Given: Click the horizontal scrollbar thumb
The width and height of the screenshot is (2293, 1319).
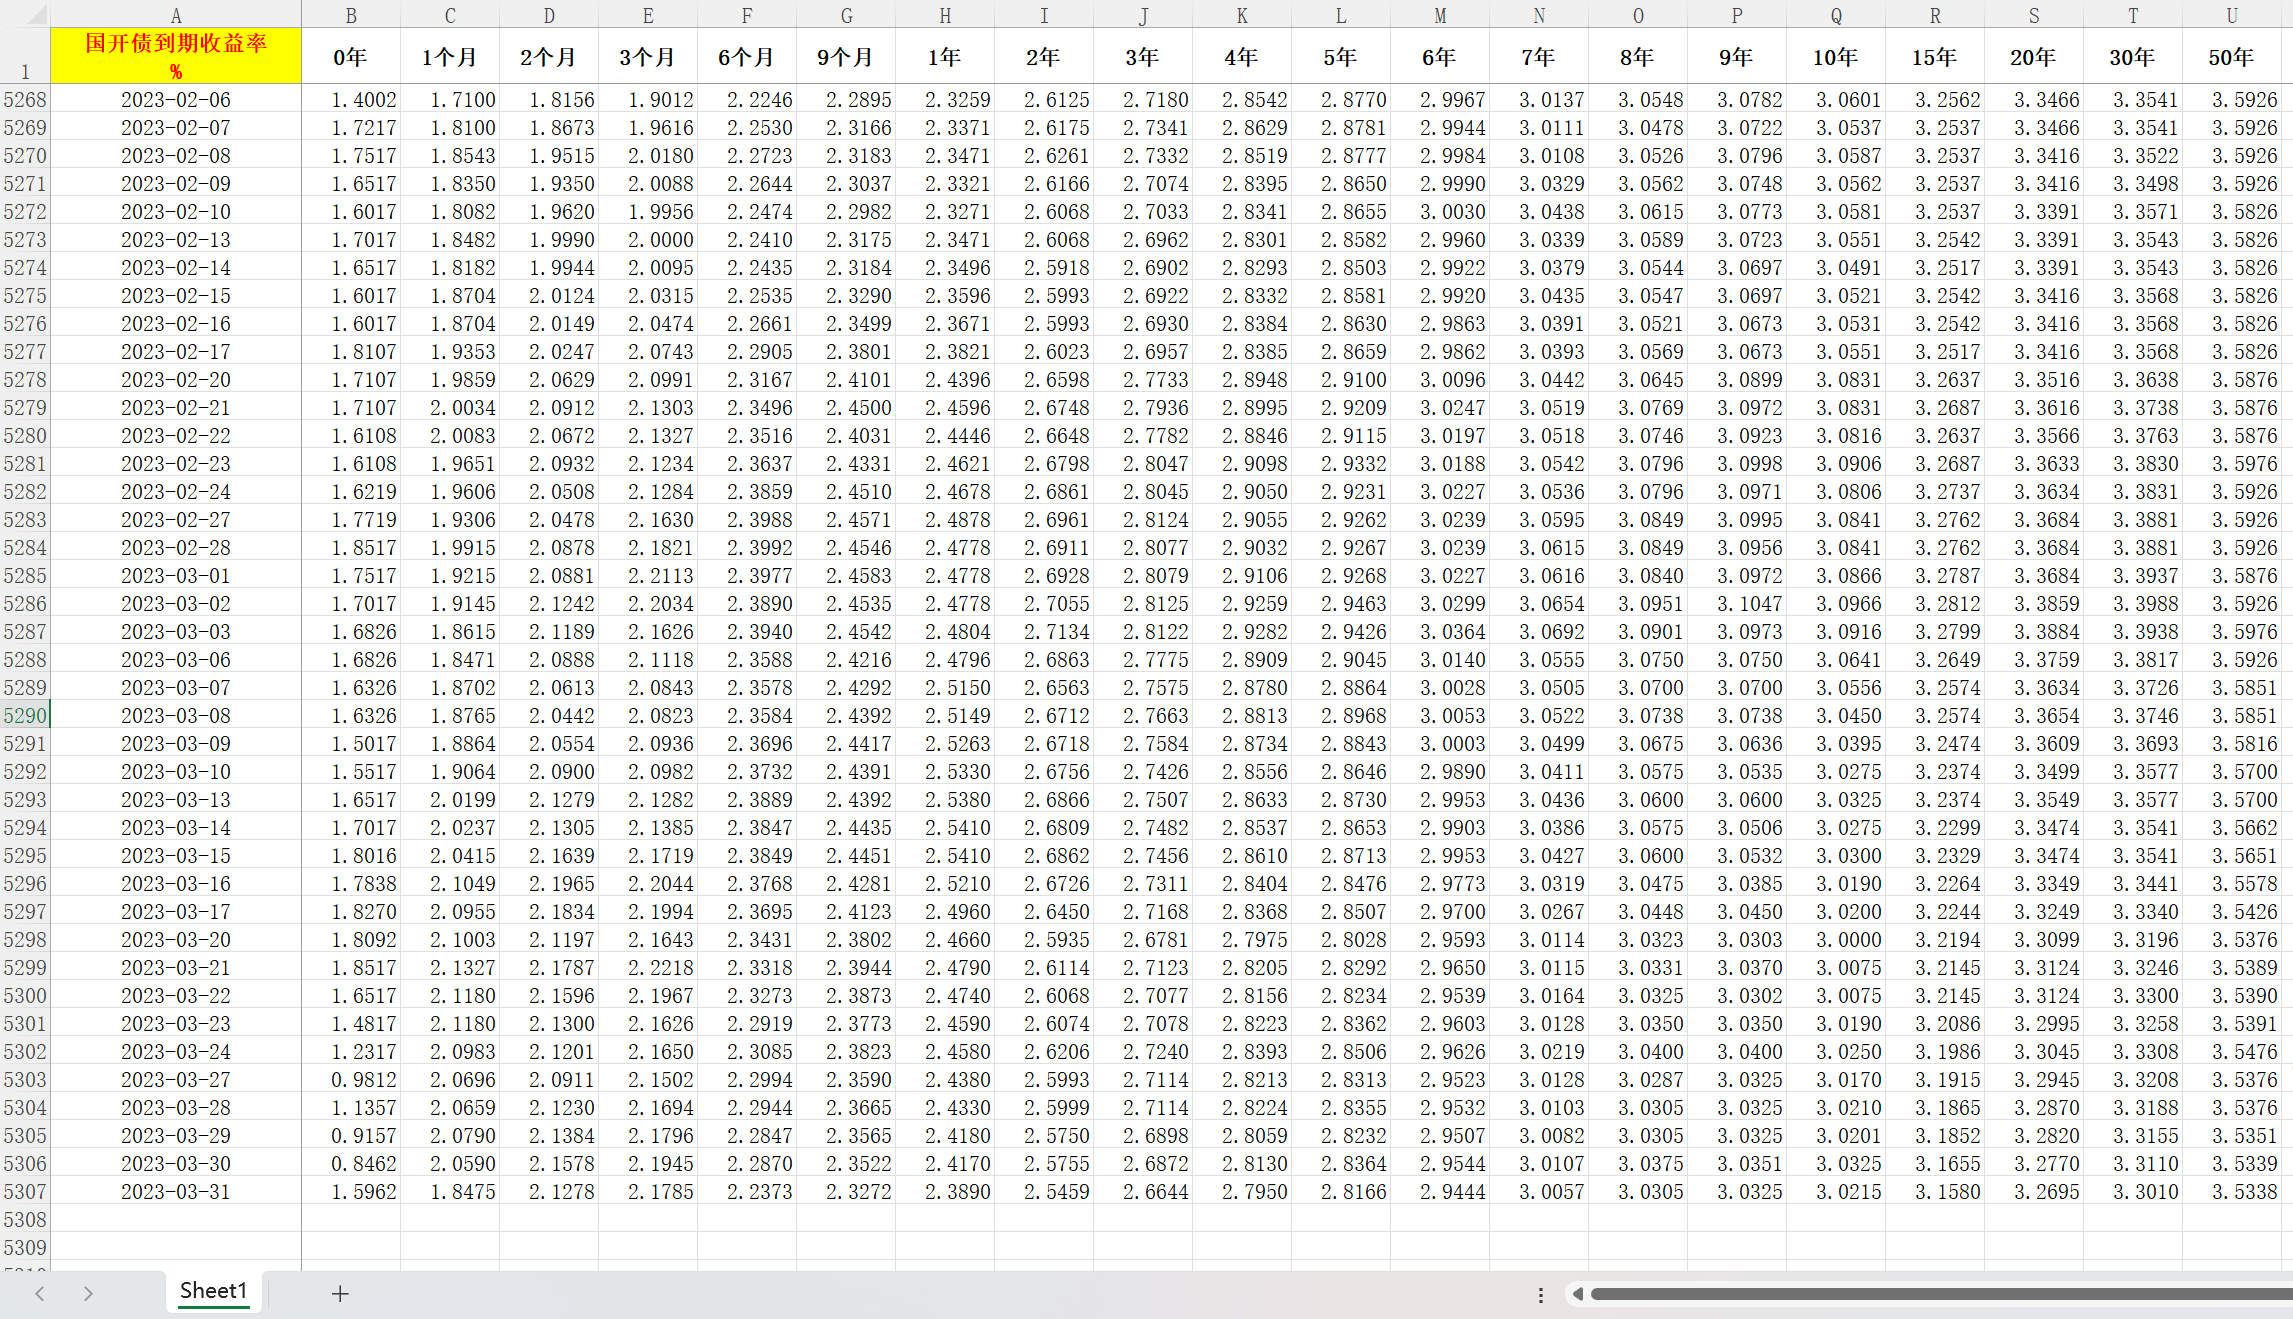Looking at the screenshot, I should (1940, 1294).
